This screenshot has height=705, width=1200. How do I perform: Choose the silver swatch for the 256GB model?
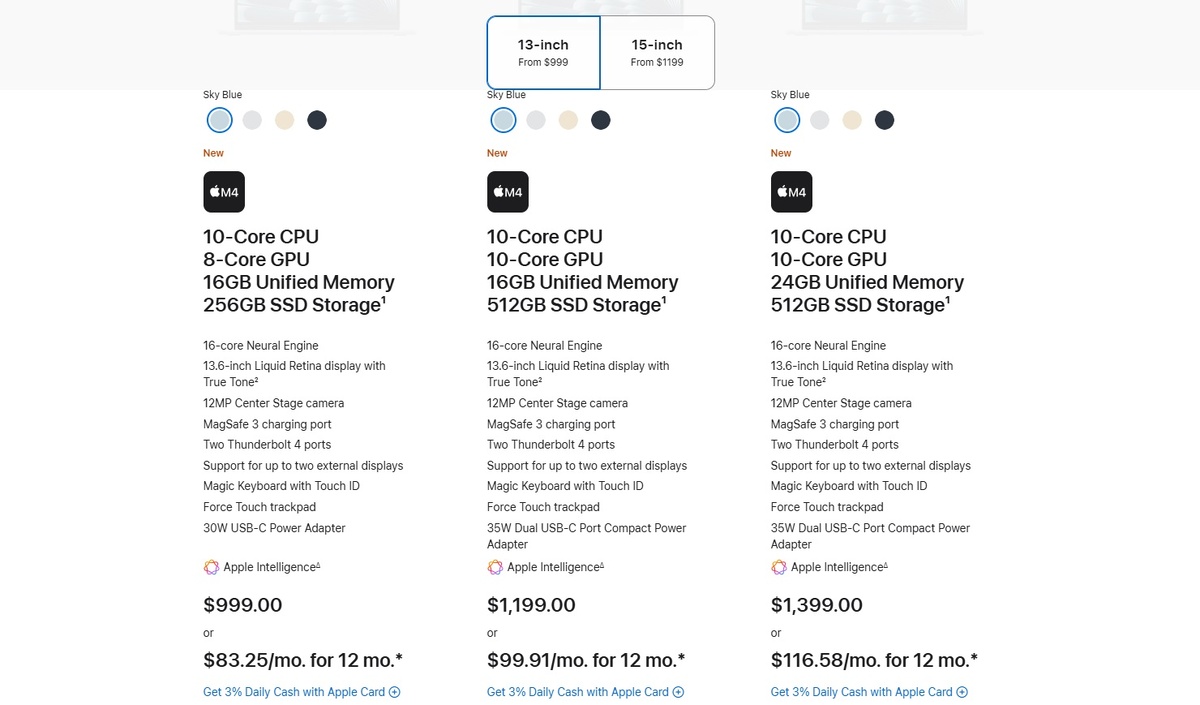(252, 120)
